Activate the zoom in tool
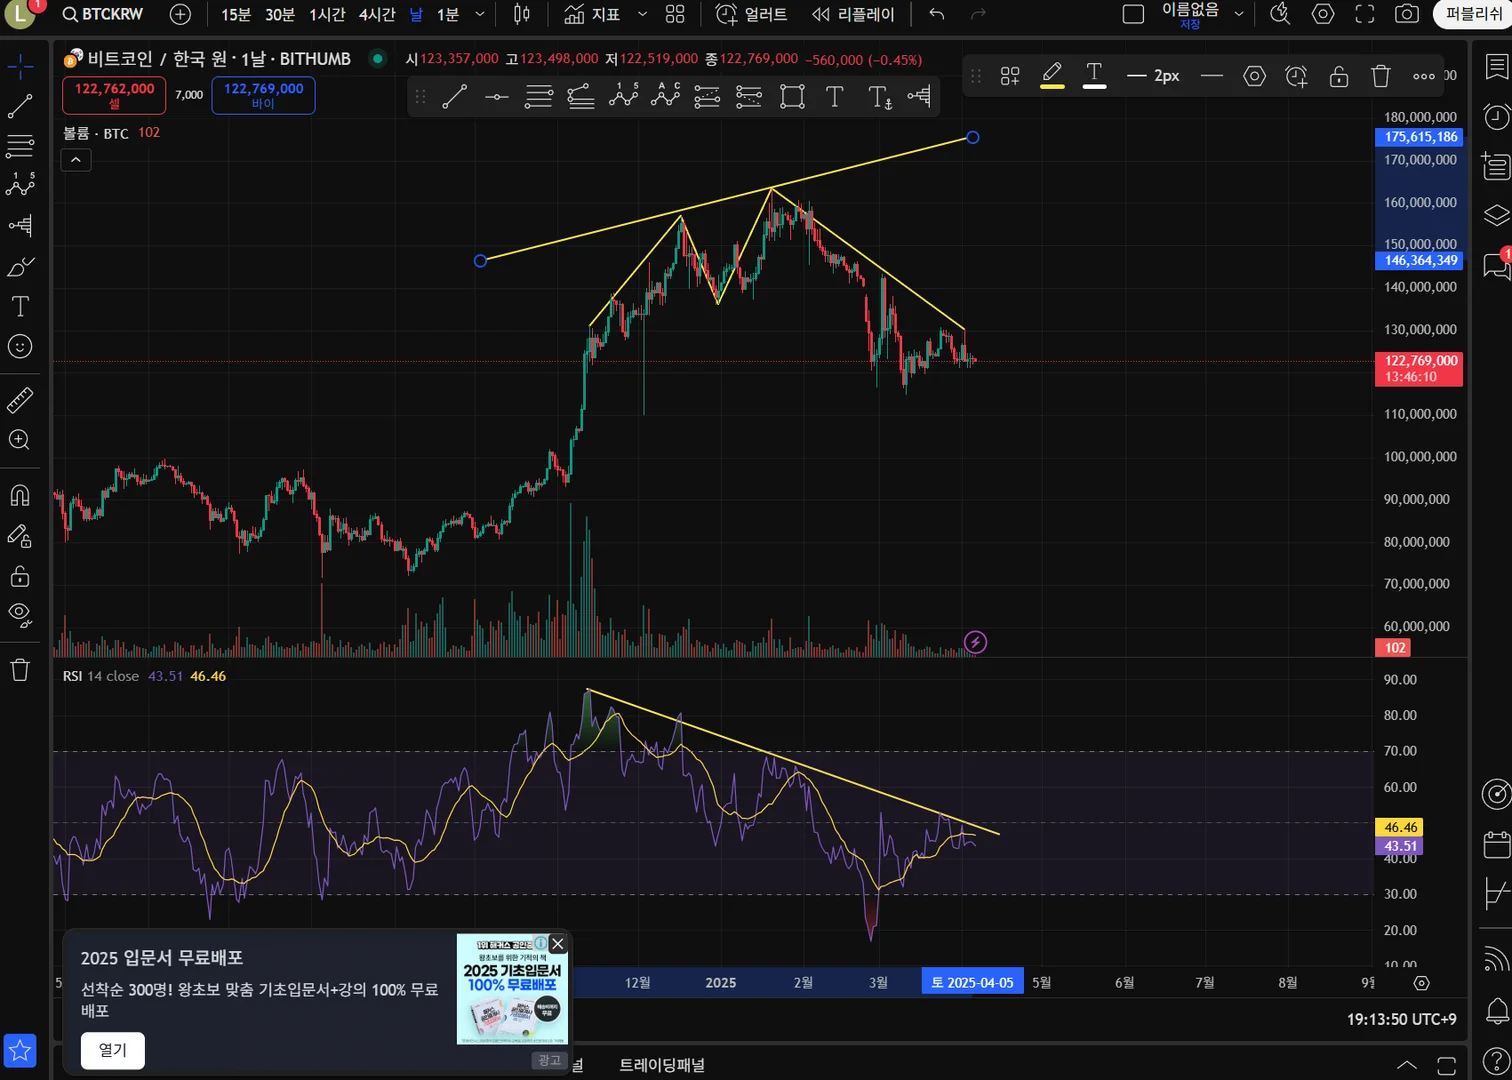 pyautogui.click(x=20, y=440)
